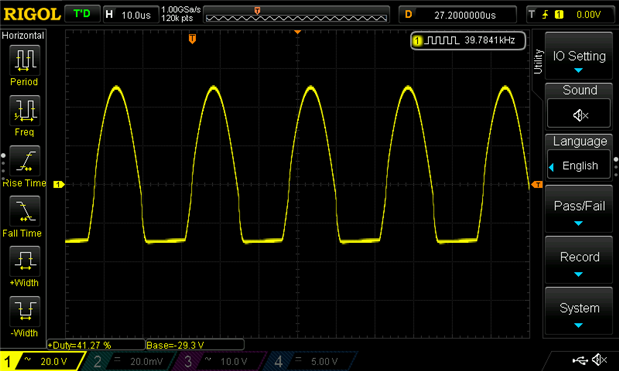Click the channel 1 ground level marker
The width and height of the screenshot is (619, 371).
(59, 184)
